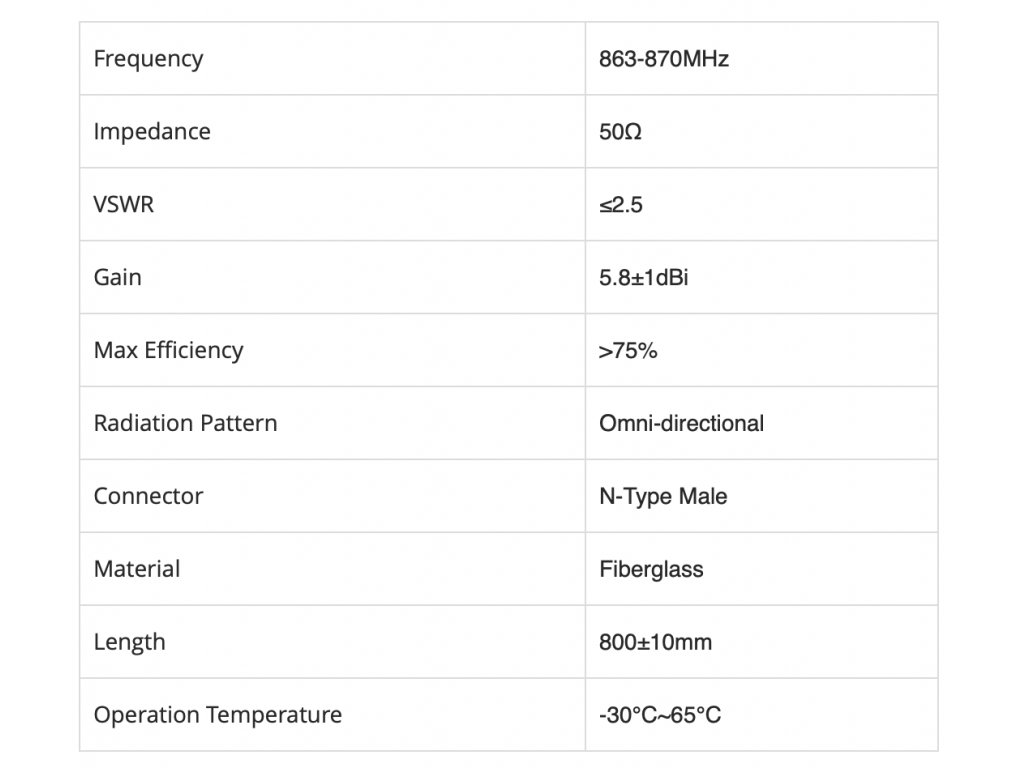Click the Max Efficiency label
The image size is (1024, 768).
click(x=168, y=351)
